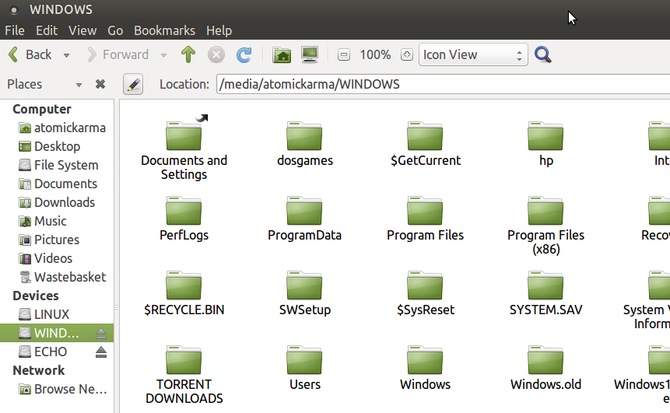Go up to parent folder arrow
Viewport: 670px width, 413px height.
click(188, 55)
